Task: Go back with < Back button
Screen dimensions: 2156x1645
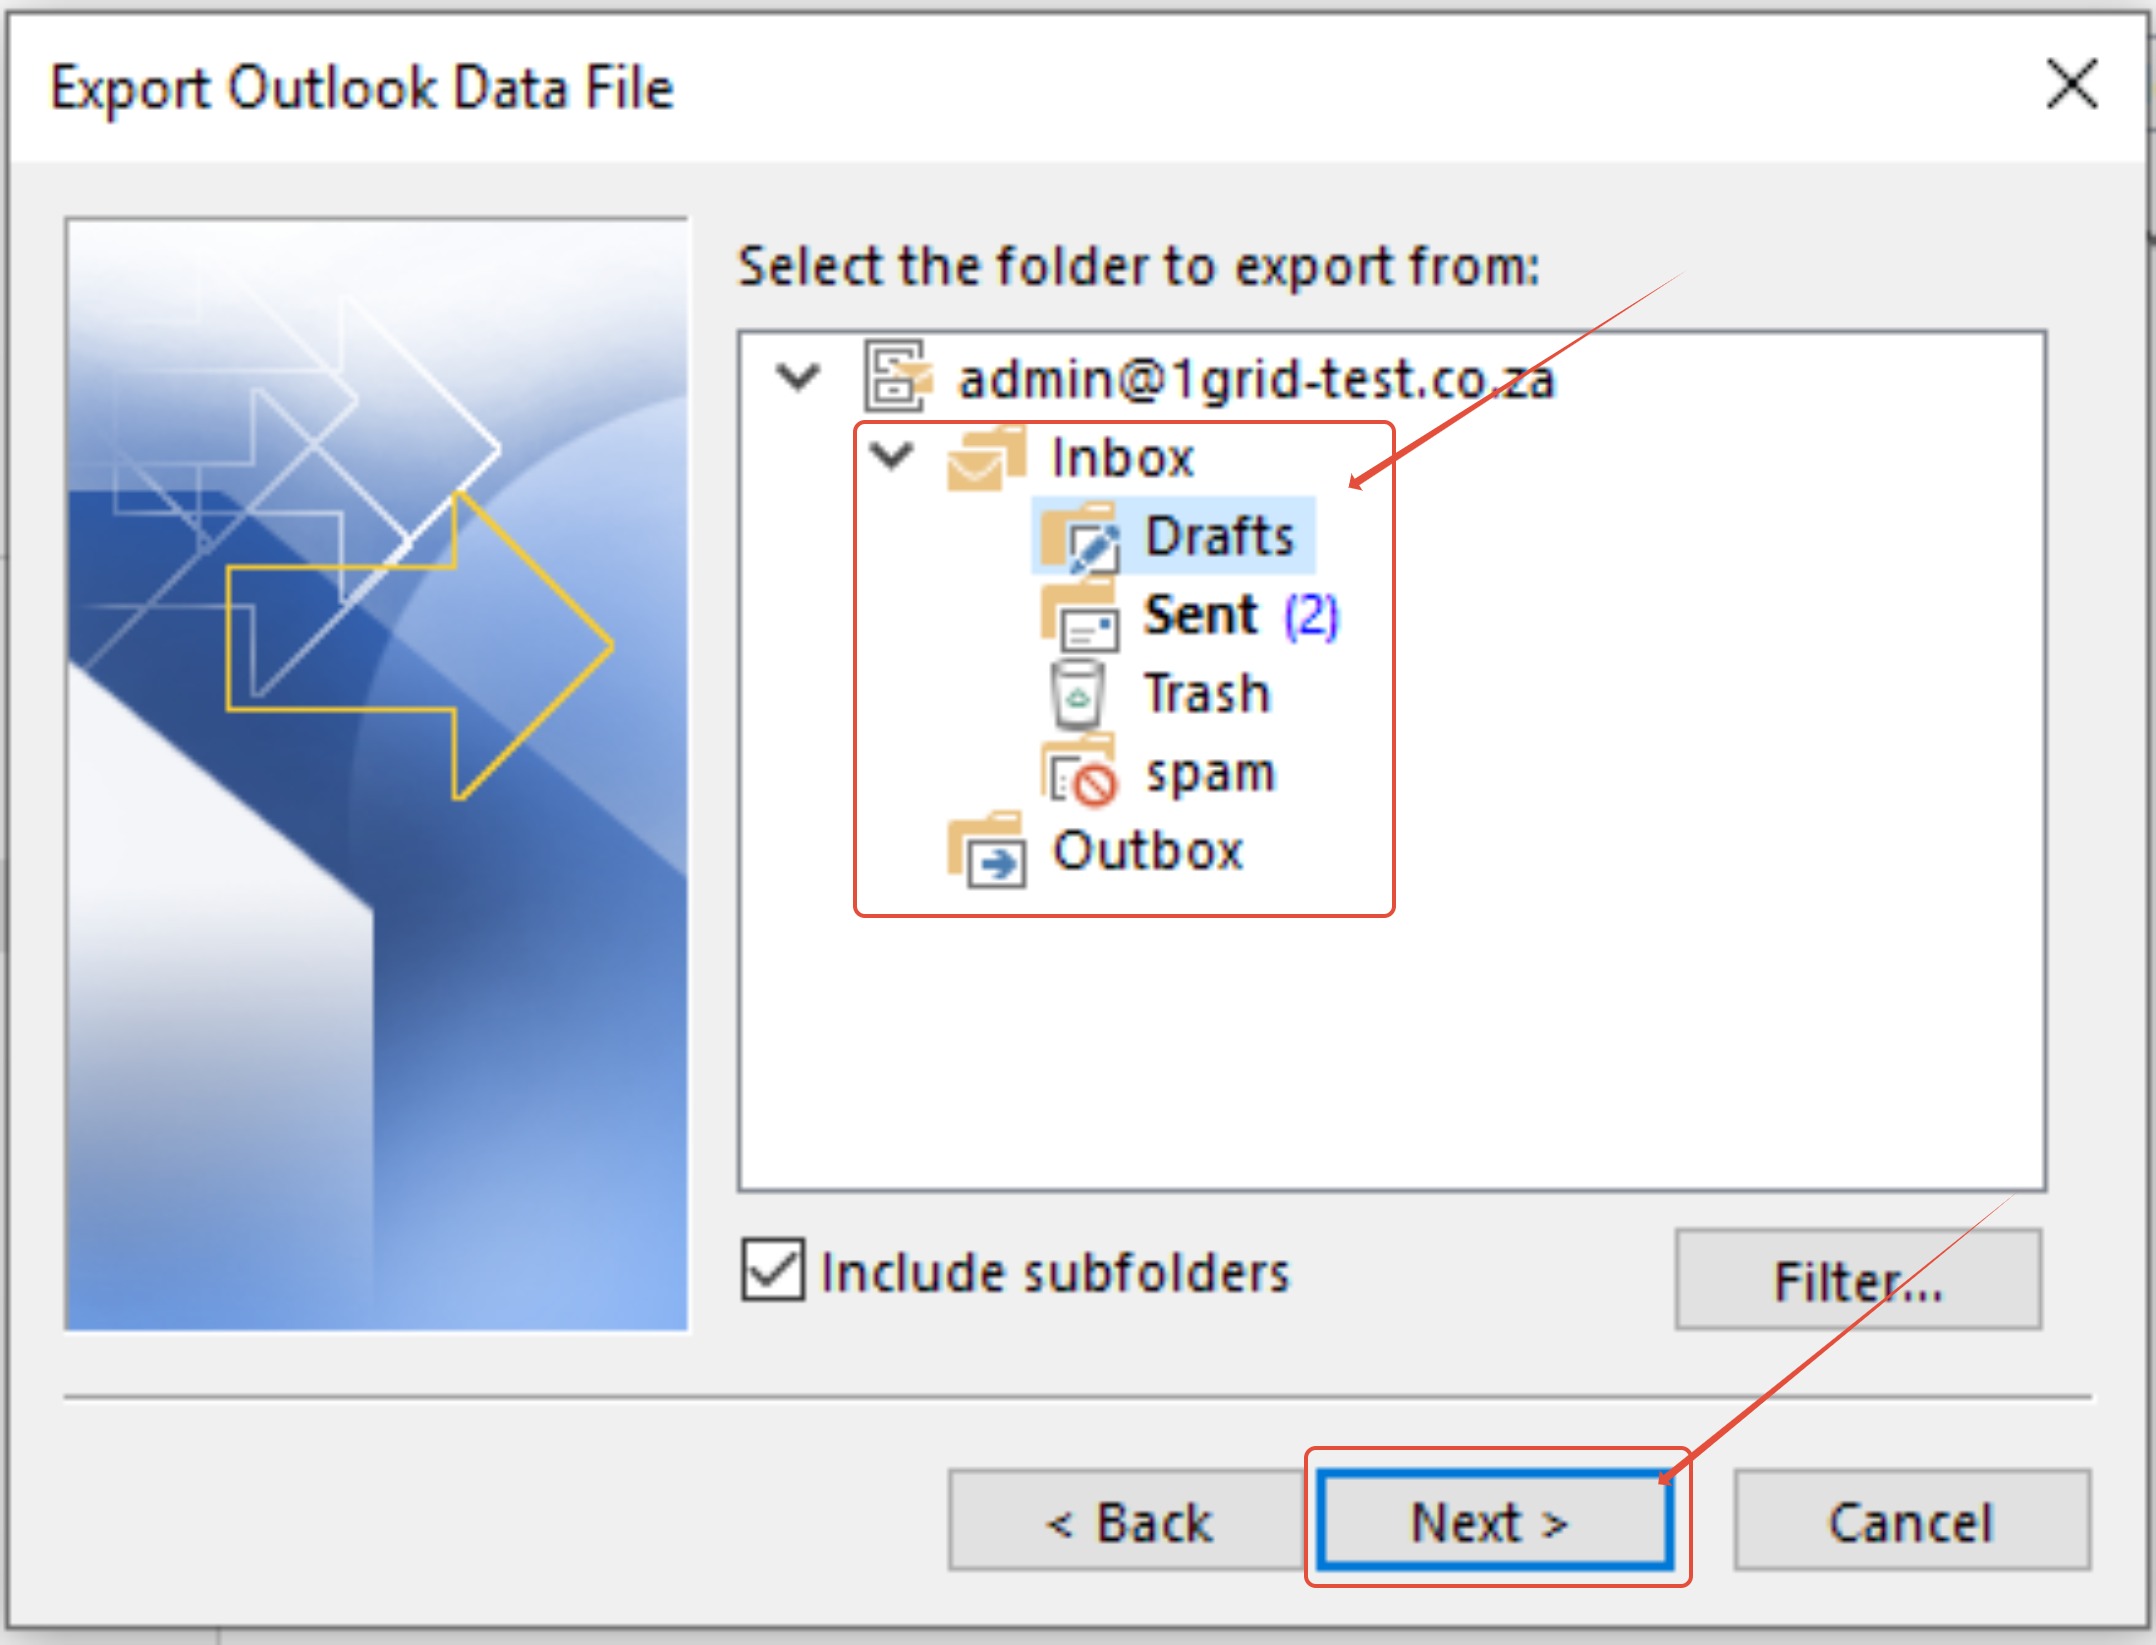Action: pos(1127,1521)
